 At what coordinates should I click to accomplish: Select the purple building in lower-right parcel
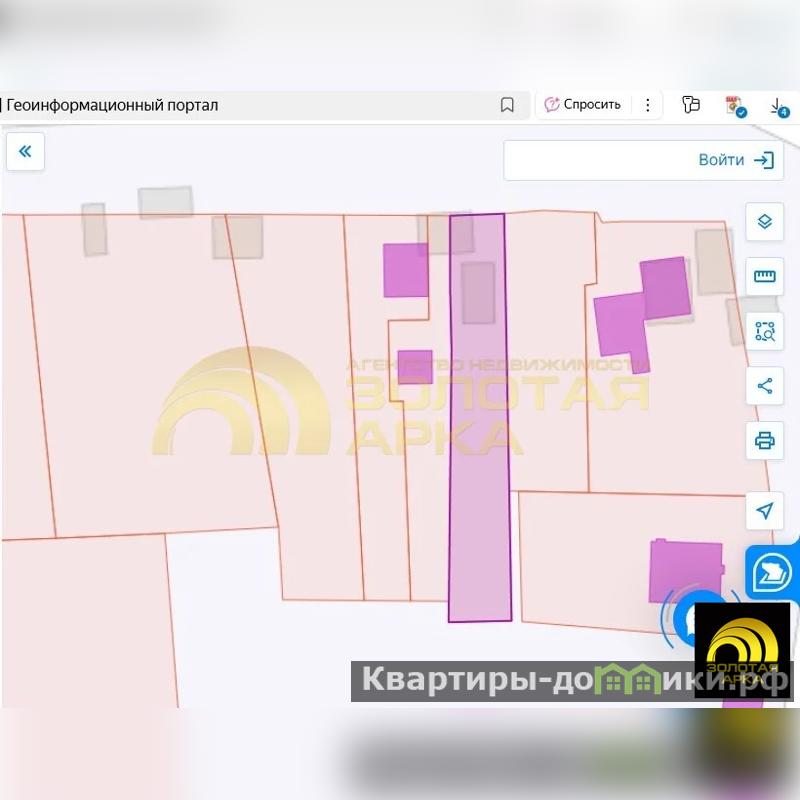tap(685, 570)
